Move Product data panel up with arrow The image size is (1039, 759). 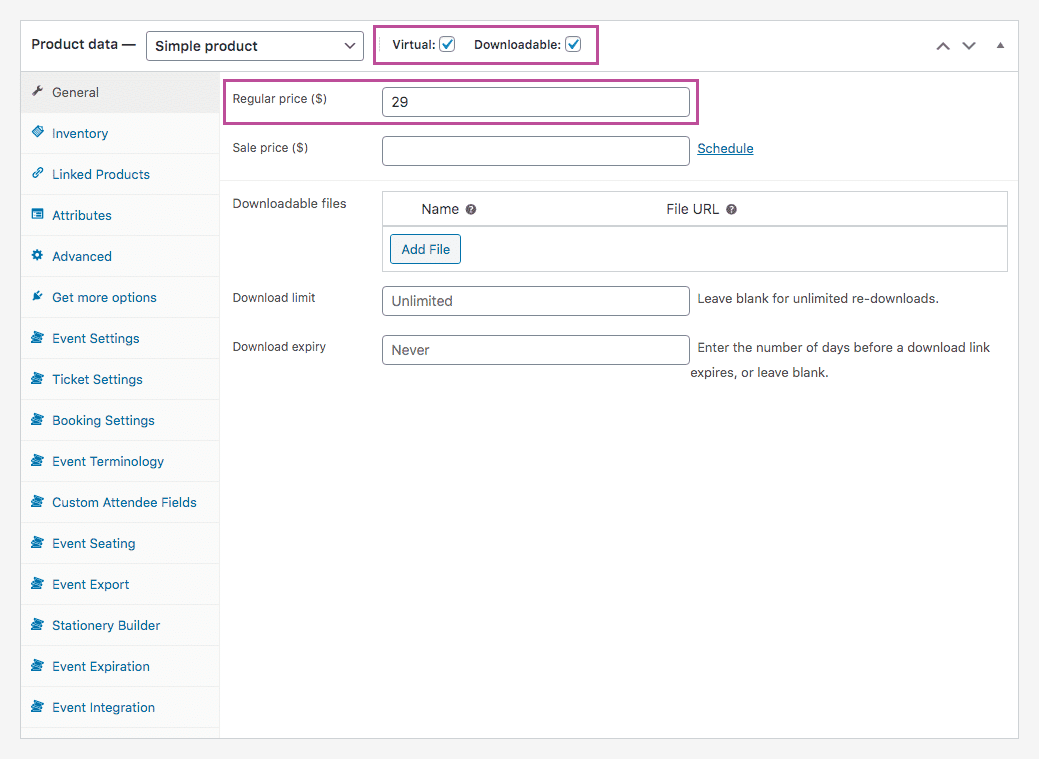(943, 46)
